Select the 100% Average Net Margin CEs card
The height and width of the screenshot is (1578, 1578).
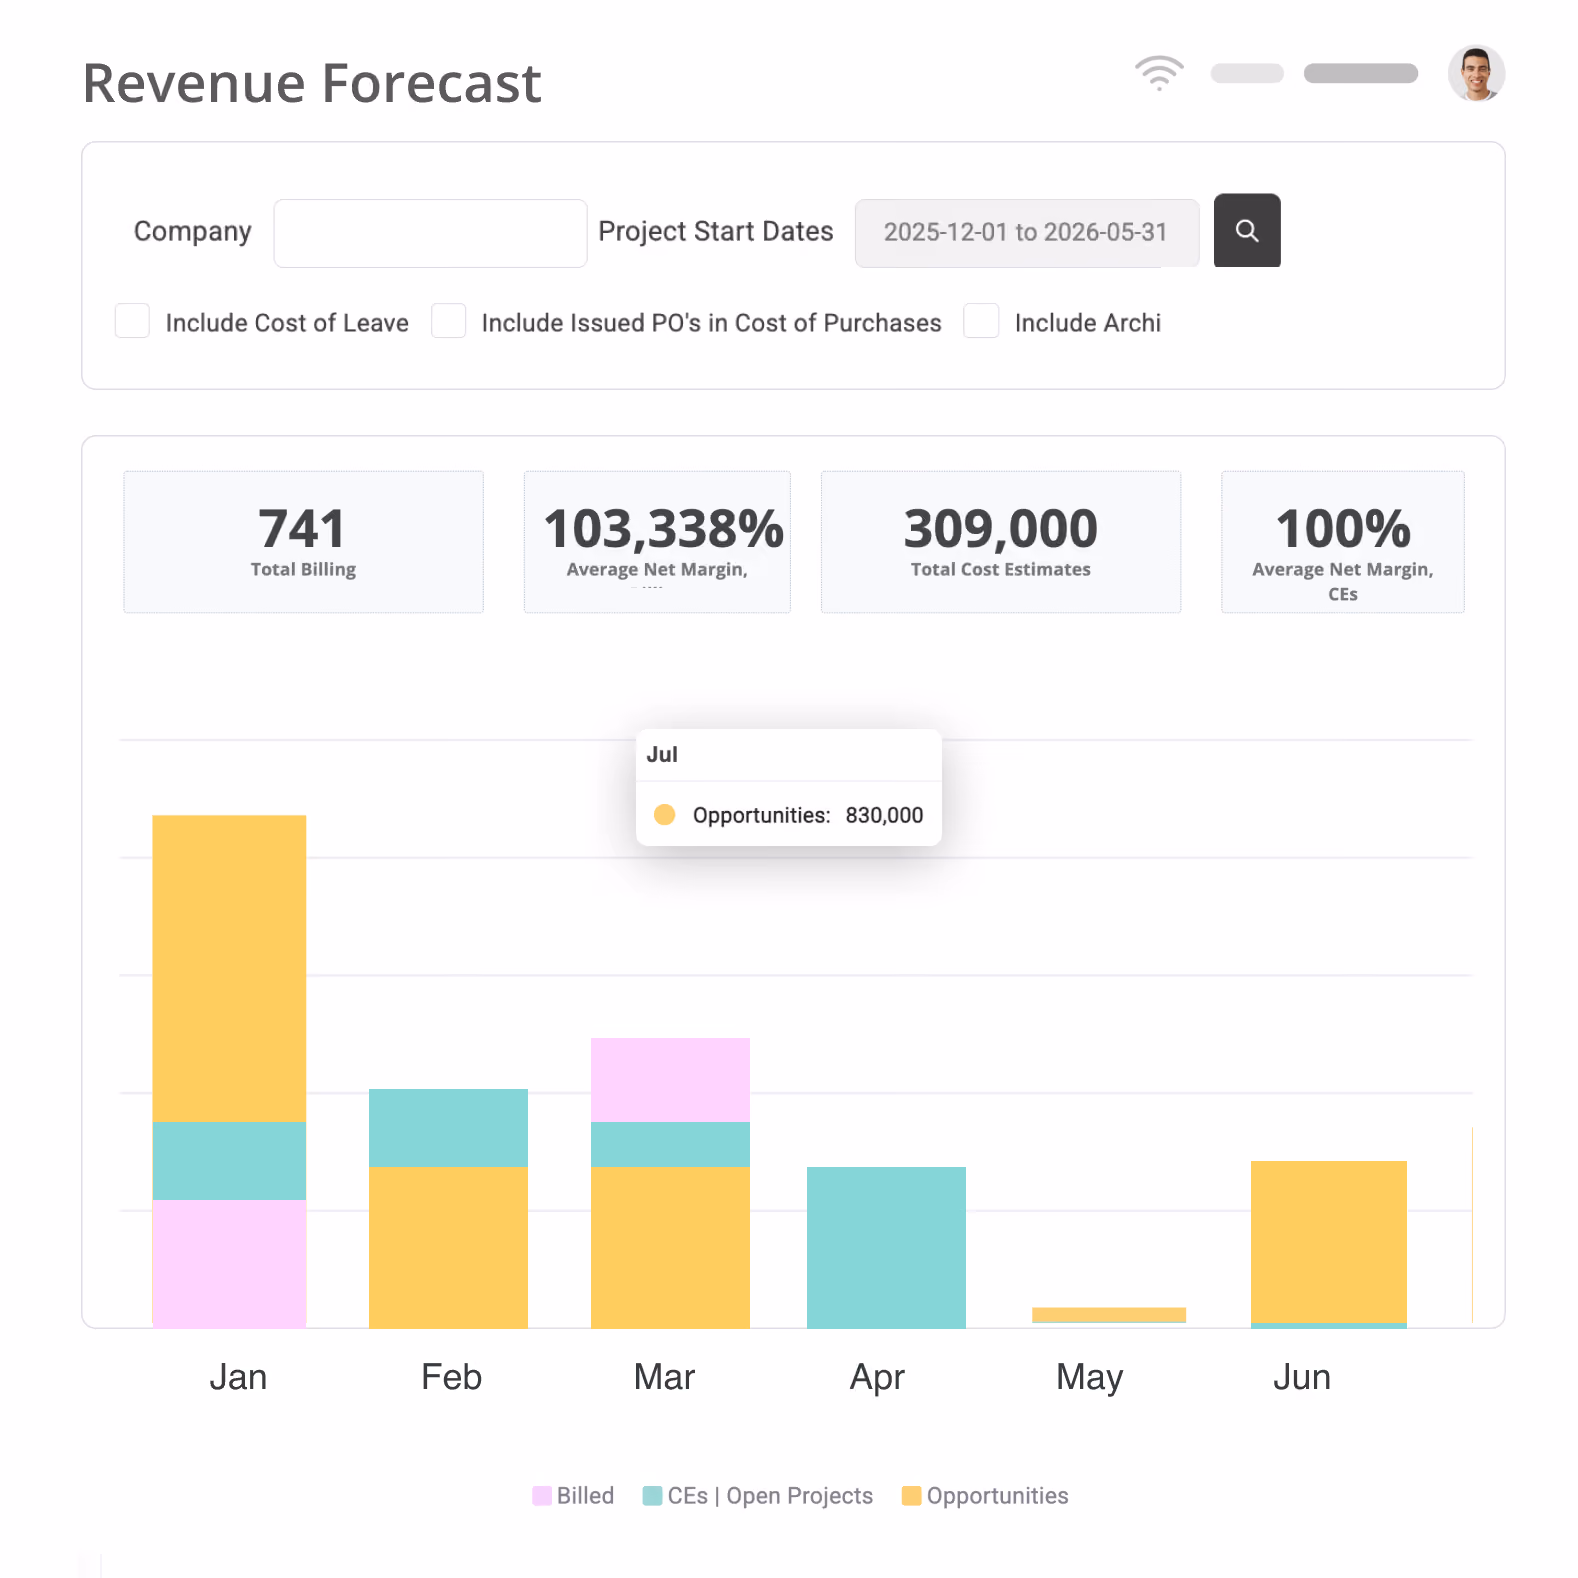click(1342, 542)
